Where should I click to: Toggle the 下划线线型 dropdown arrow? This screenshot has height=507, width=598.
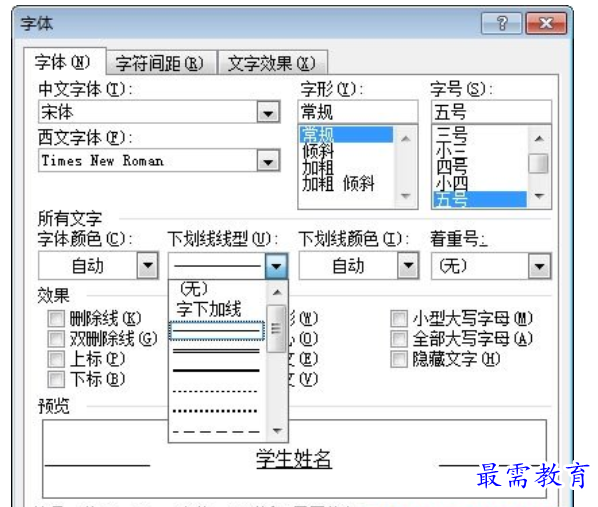276,266
